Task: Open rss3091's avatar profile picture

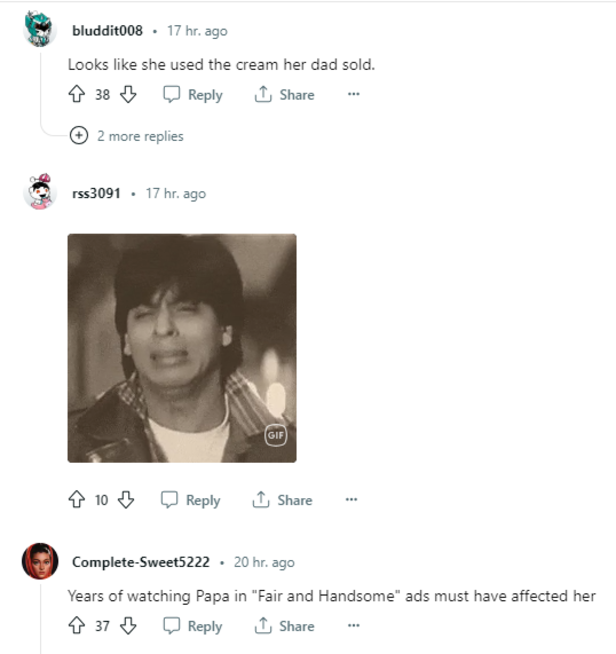Action: click(x=40, y=193)
